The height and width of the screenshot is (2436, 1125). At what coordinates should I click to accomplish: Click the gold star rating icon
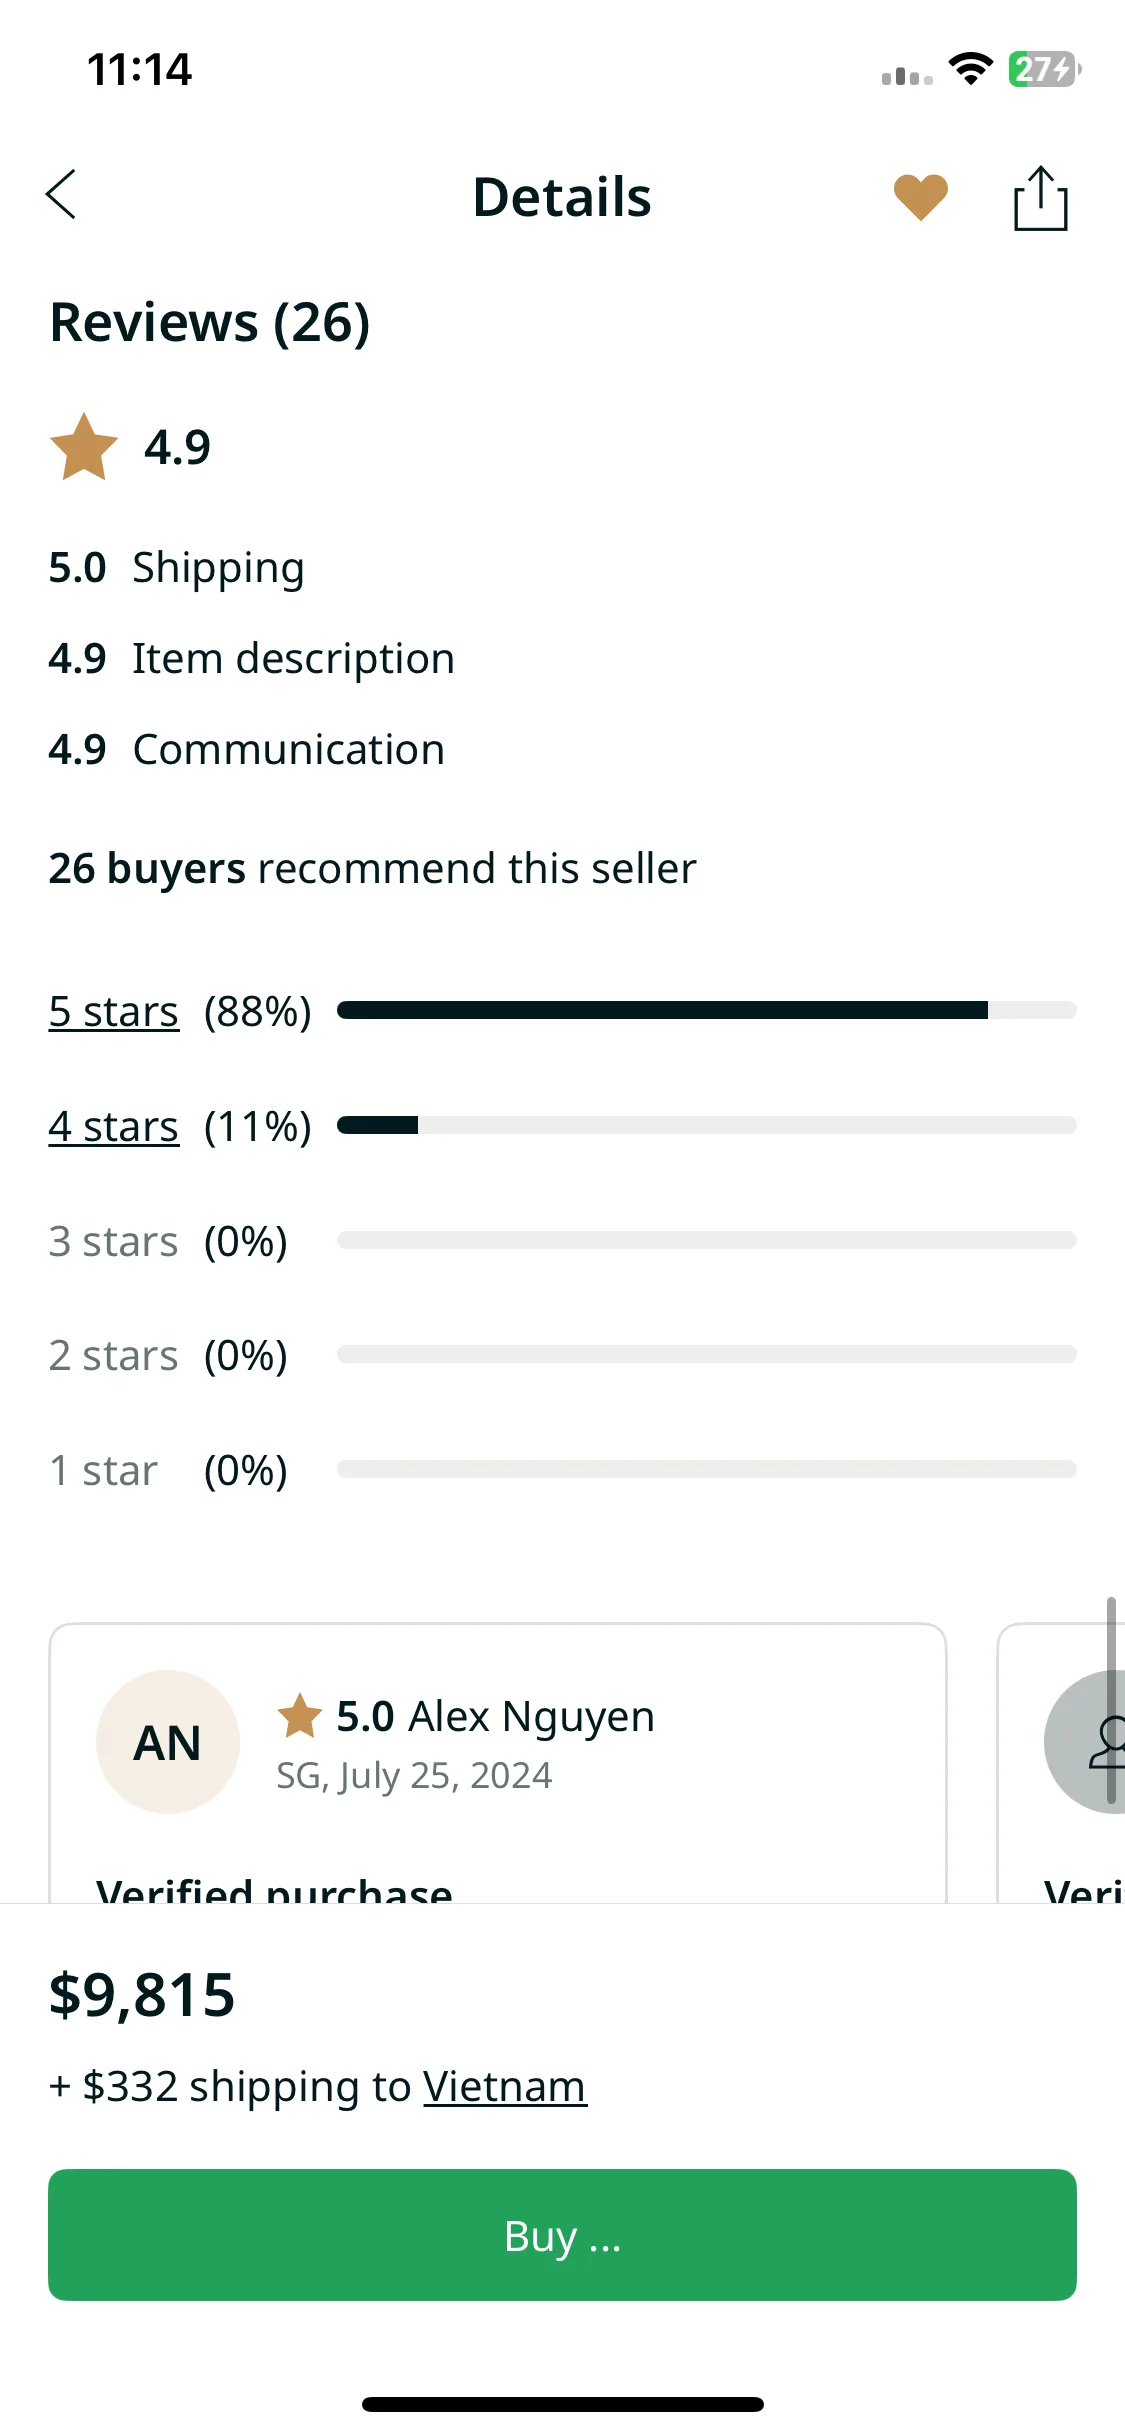click(x=84, y=447)
